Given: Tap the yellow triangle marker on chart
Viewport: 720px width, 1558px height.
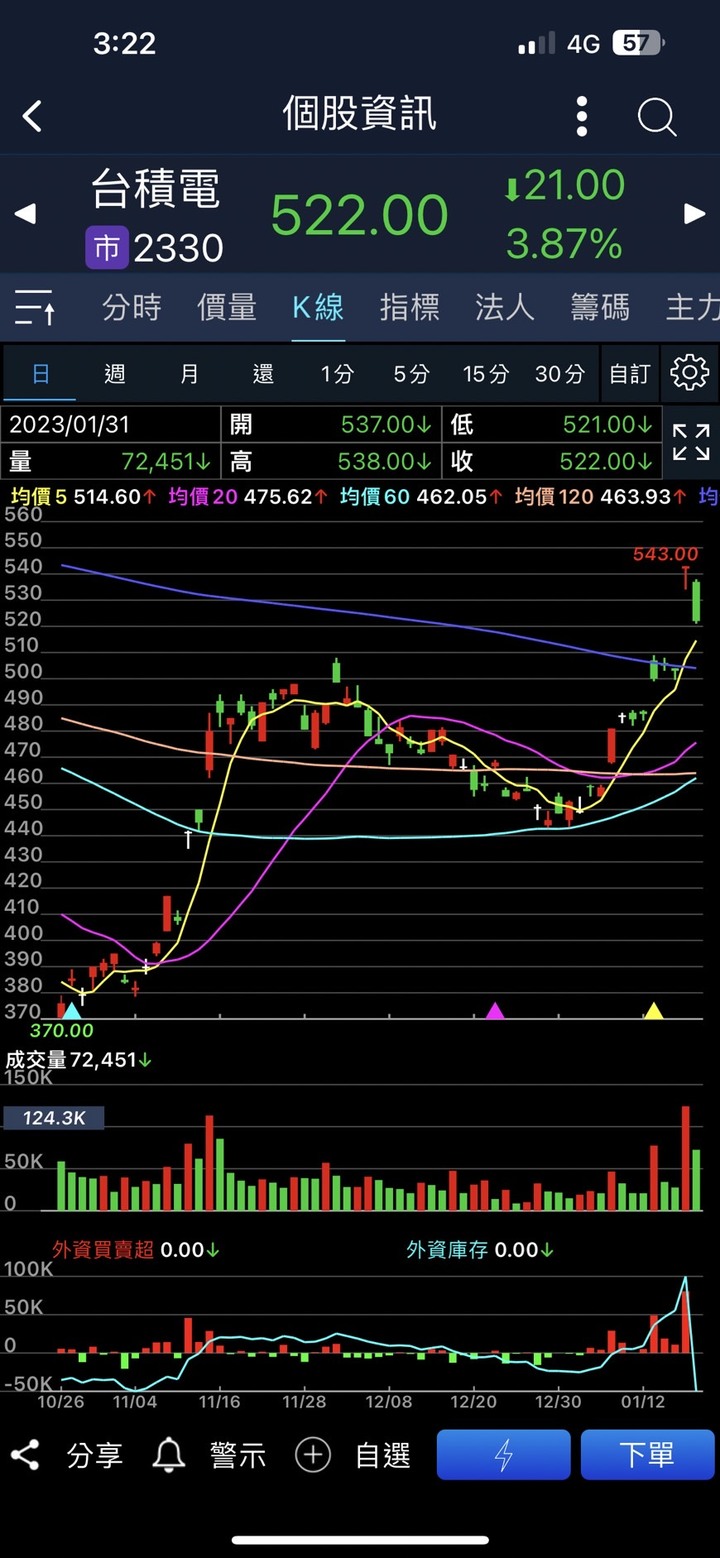Looking at the screenshot, I should coord(653,1010).
